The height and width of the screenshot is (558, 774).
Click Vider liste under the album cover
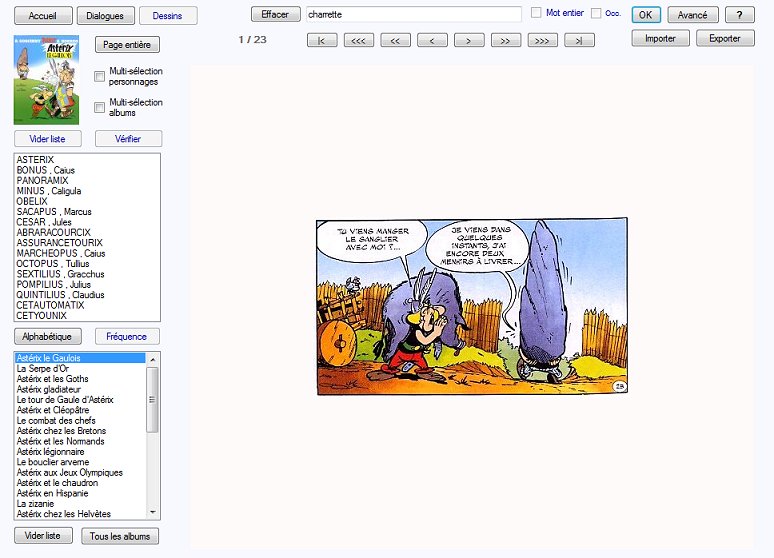pos(47,139)
